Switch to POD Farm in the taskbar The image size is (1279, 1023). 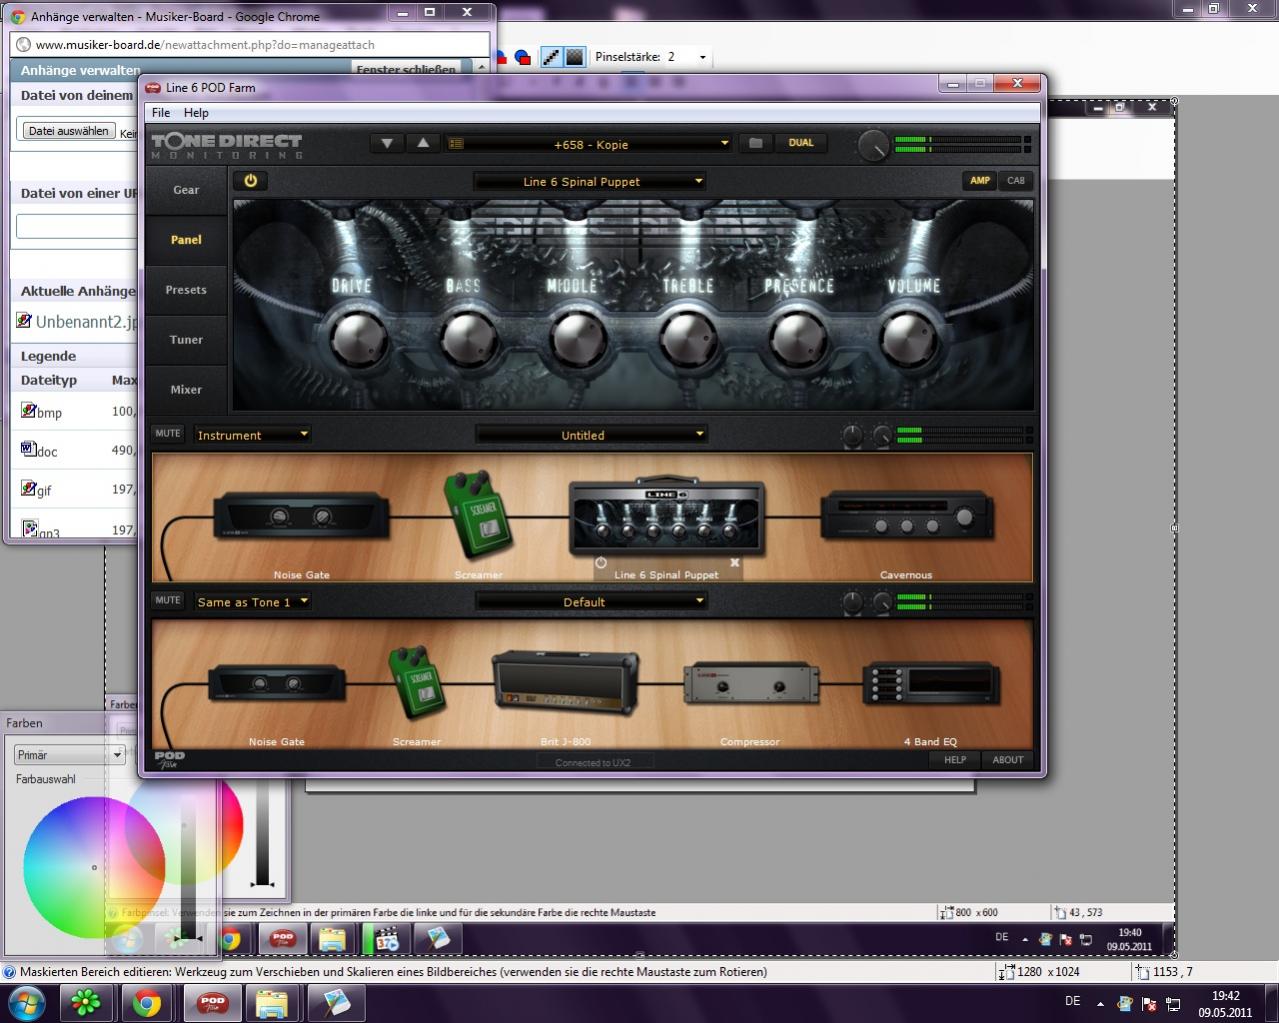[212, 1003]
